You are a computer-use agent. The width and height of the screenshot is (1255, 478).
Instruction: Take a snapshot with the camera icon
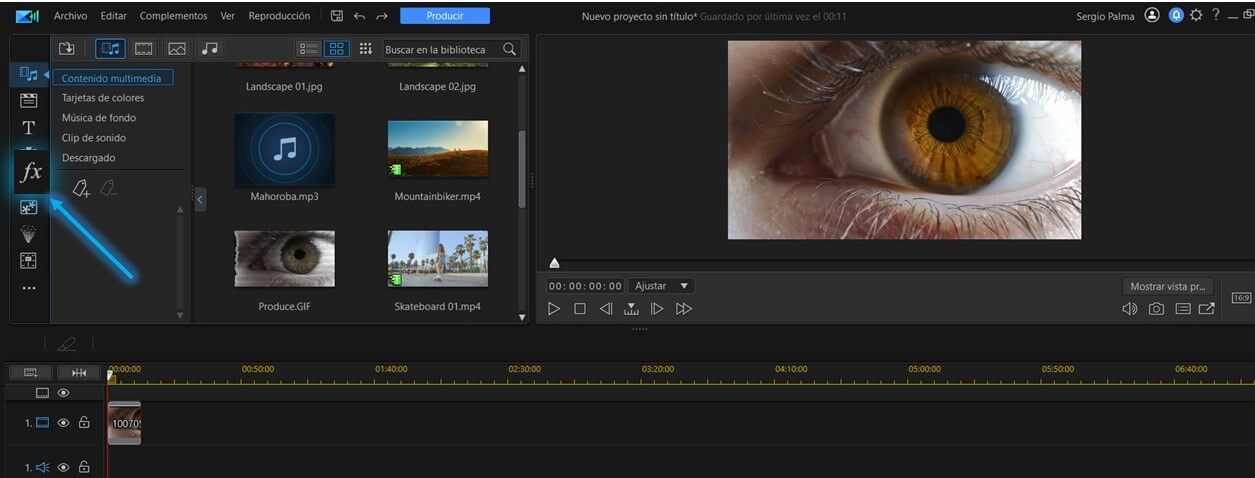point(1156,309)
